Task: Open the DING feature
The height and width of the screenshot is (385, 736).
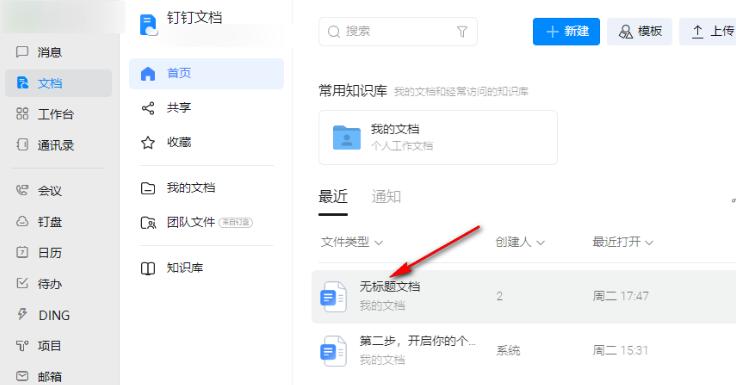Action: click(43, 315)
